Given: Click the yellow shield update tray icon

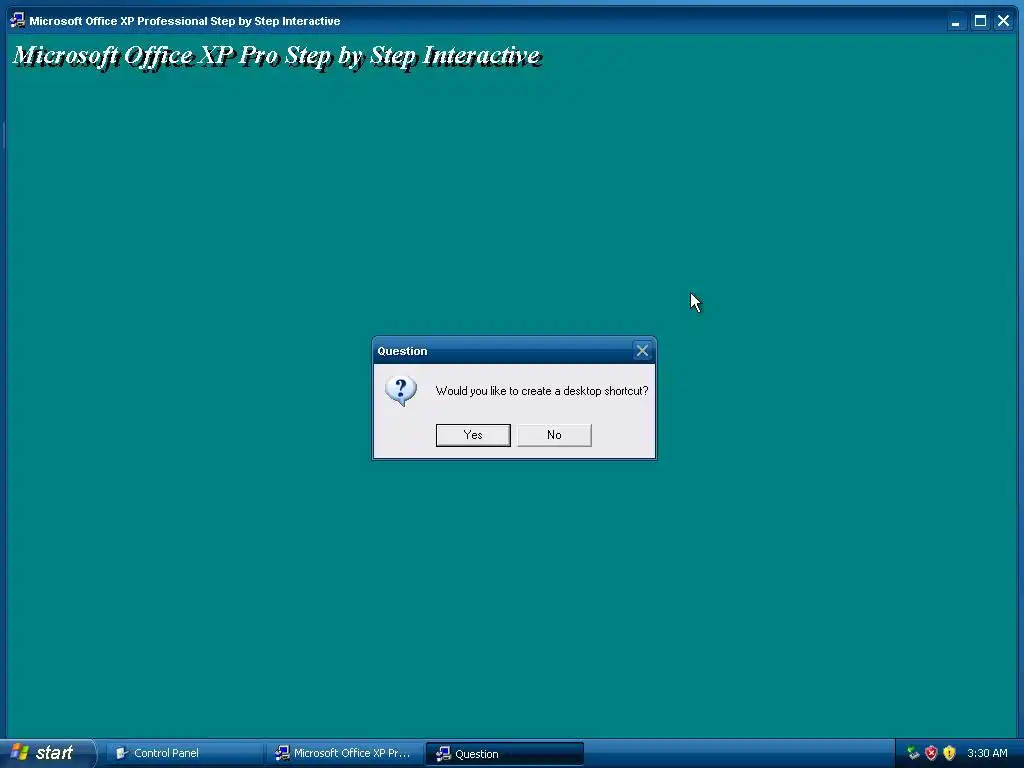Looking at the screenshot, I should tap(949, 753).
